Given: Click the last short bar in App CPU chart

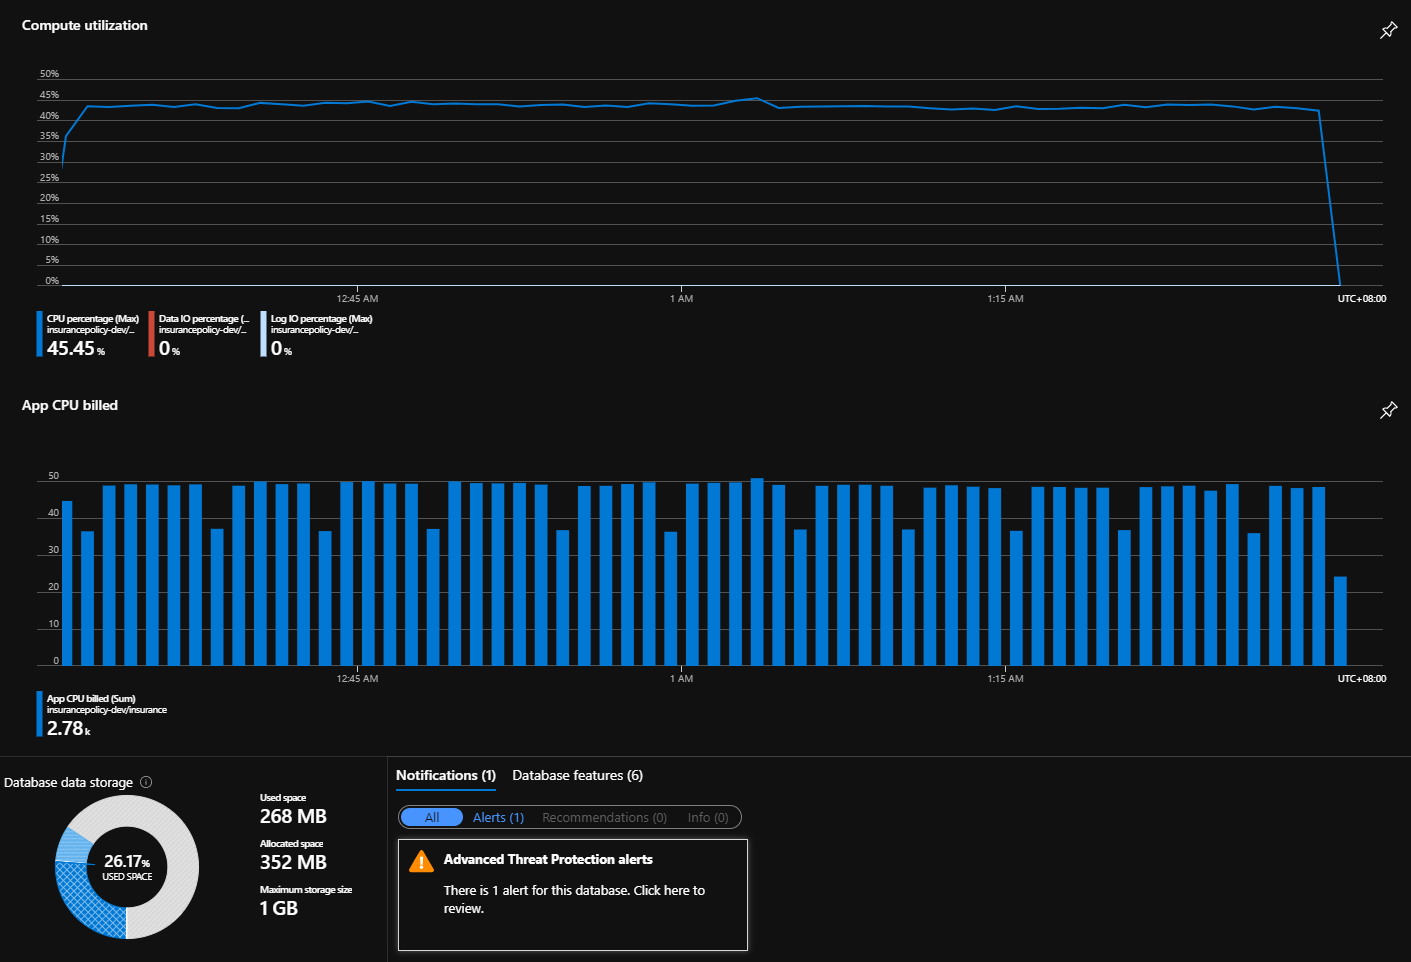Looking at the screenshot, I should click(1340, 621).
